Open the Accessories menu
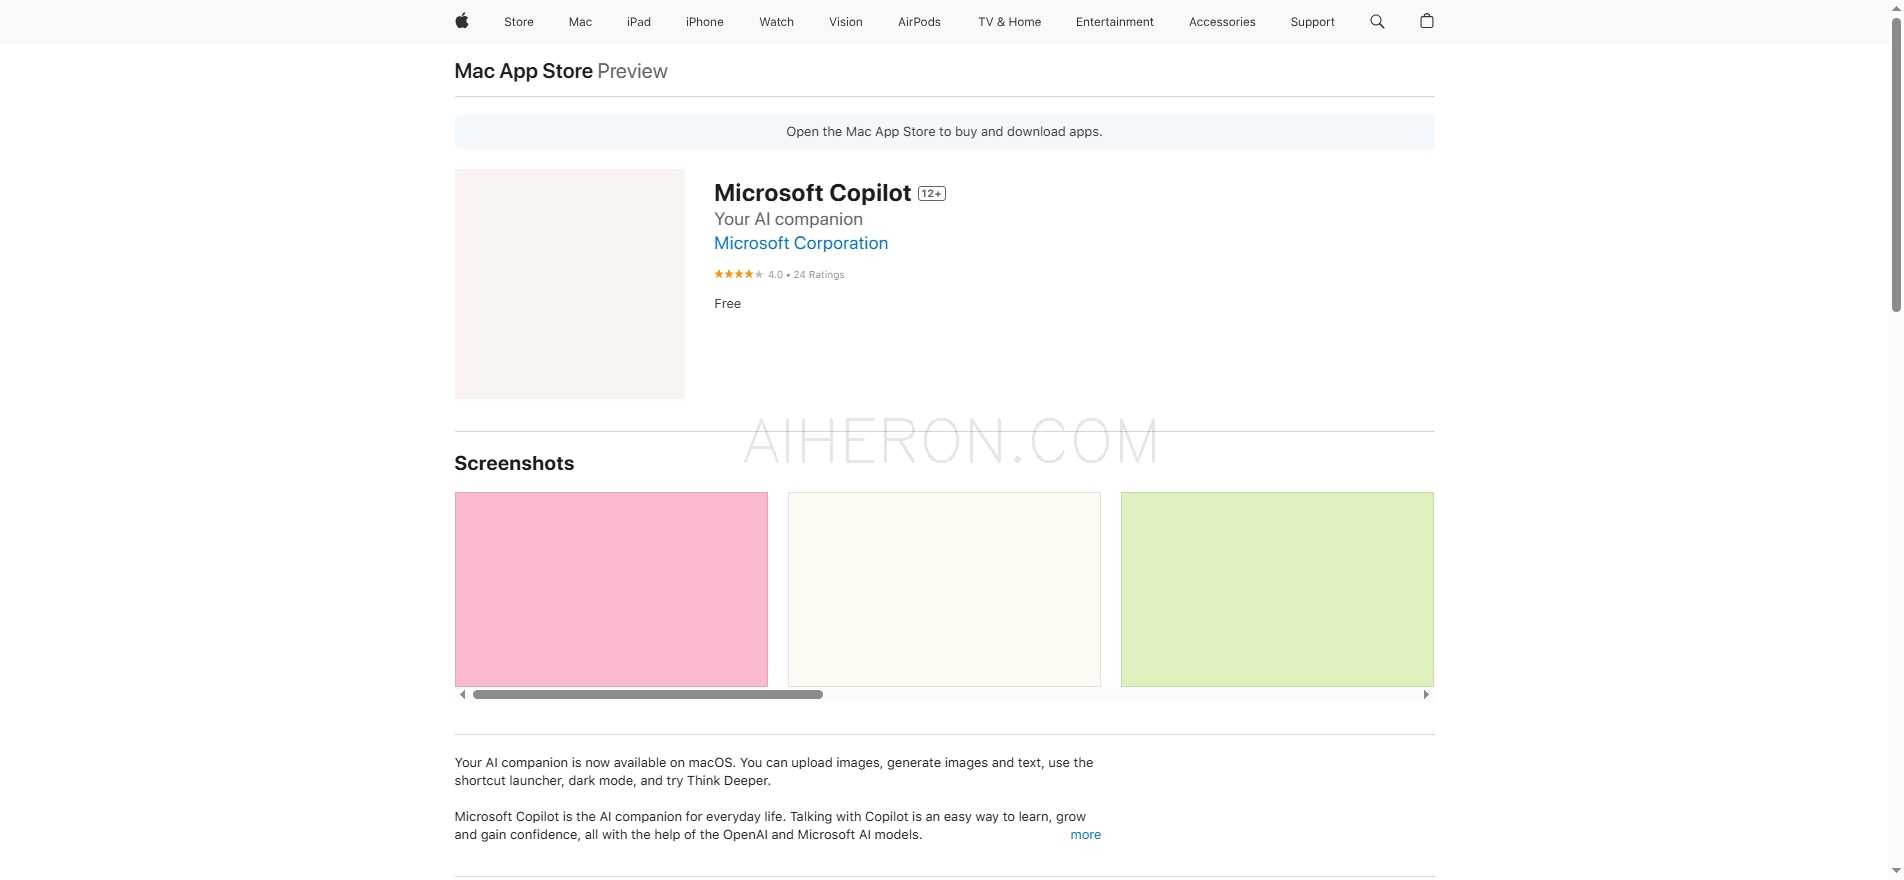The height and width of the screenshot is (880, 1904). click(x=1222, y=22)
